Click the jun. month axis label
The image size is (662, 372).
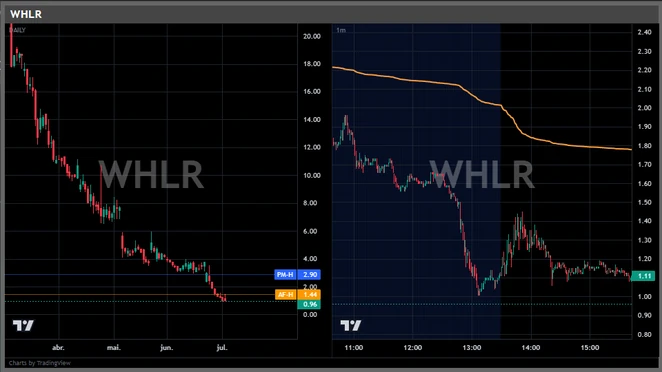[x=167, y=348]
